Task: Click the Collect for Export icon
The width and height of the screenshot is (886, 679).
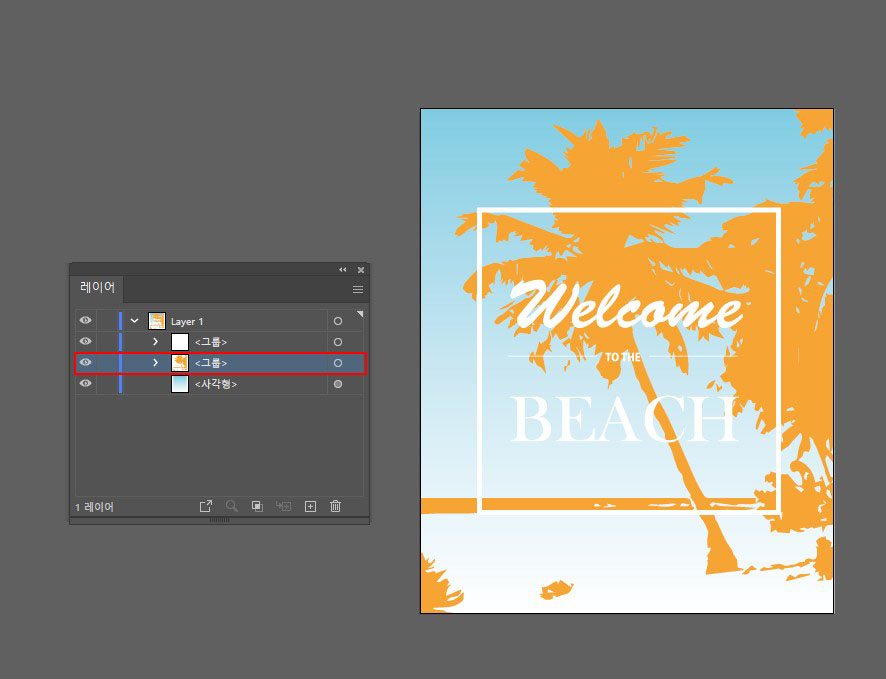Action: click(x=206, y=506)
